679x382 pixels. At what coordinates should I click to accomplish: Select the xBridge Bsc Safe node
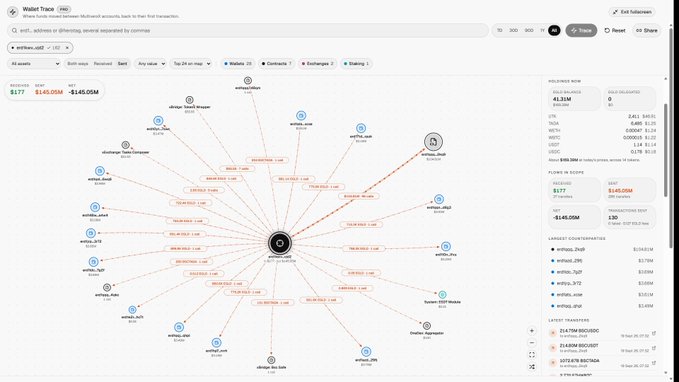(271, 360)
